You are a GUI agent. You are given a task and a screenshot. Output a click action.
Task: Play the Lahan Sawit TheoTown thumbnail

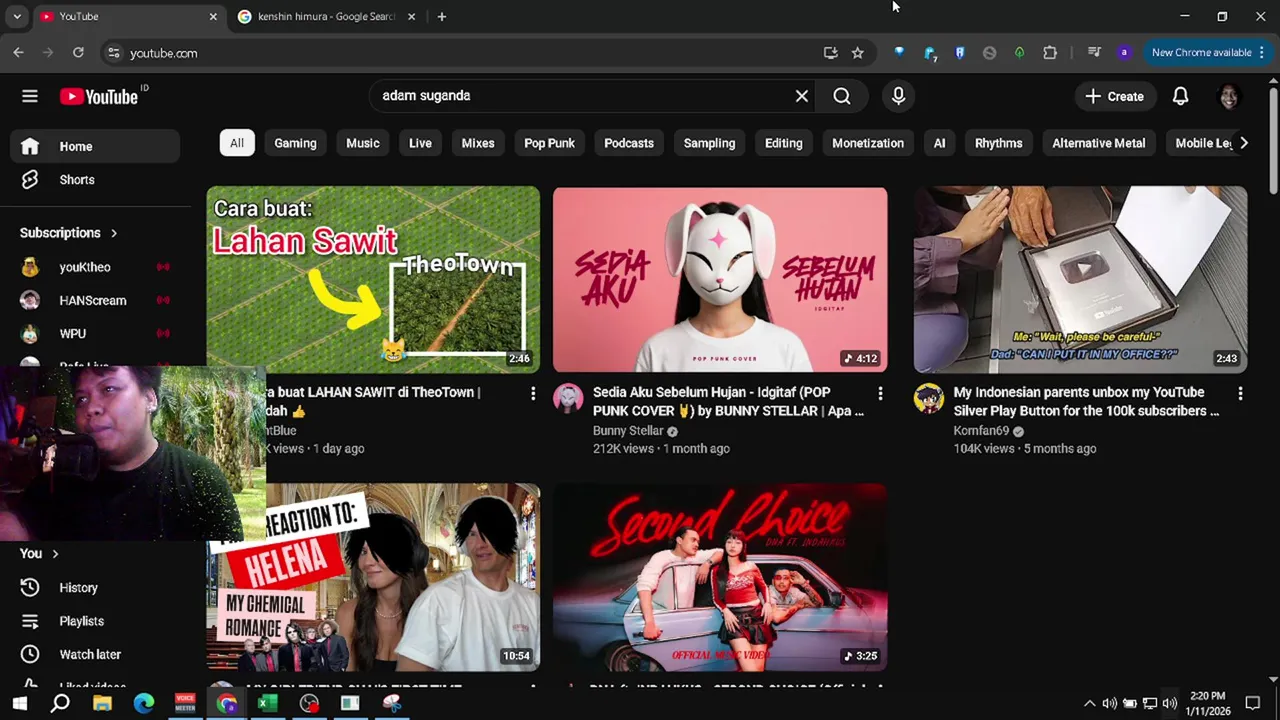[373, 279]
